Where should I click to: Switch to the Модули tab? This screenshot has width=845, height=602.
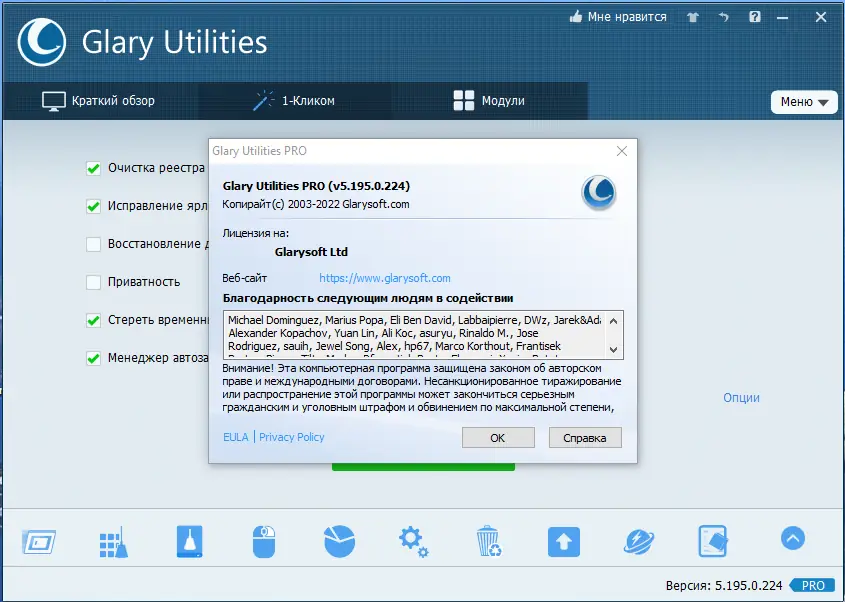tap(489, 101)
